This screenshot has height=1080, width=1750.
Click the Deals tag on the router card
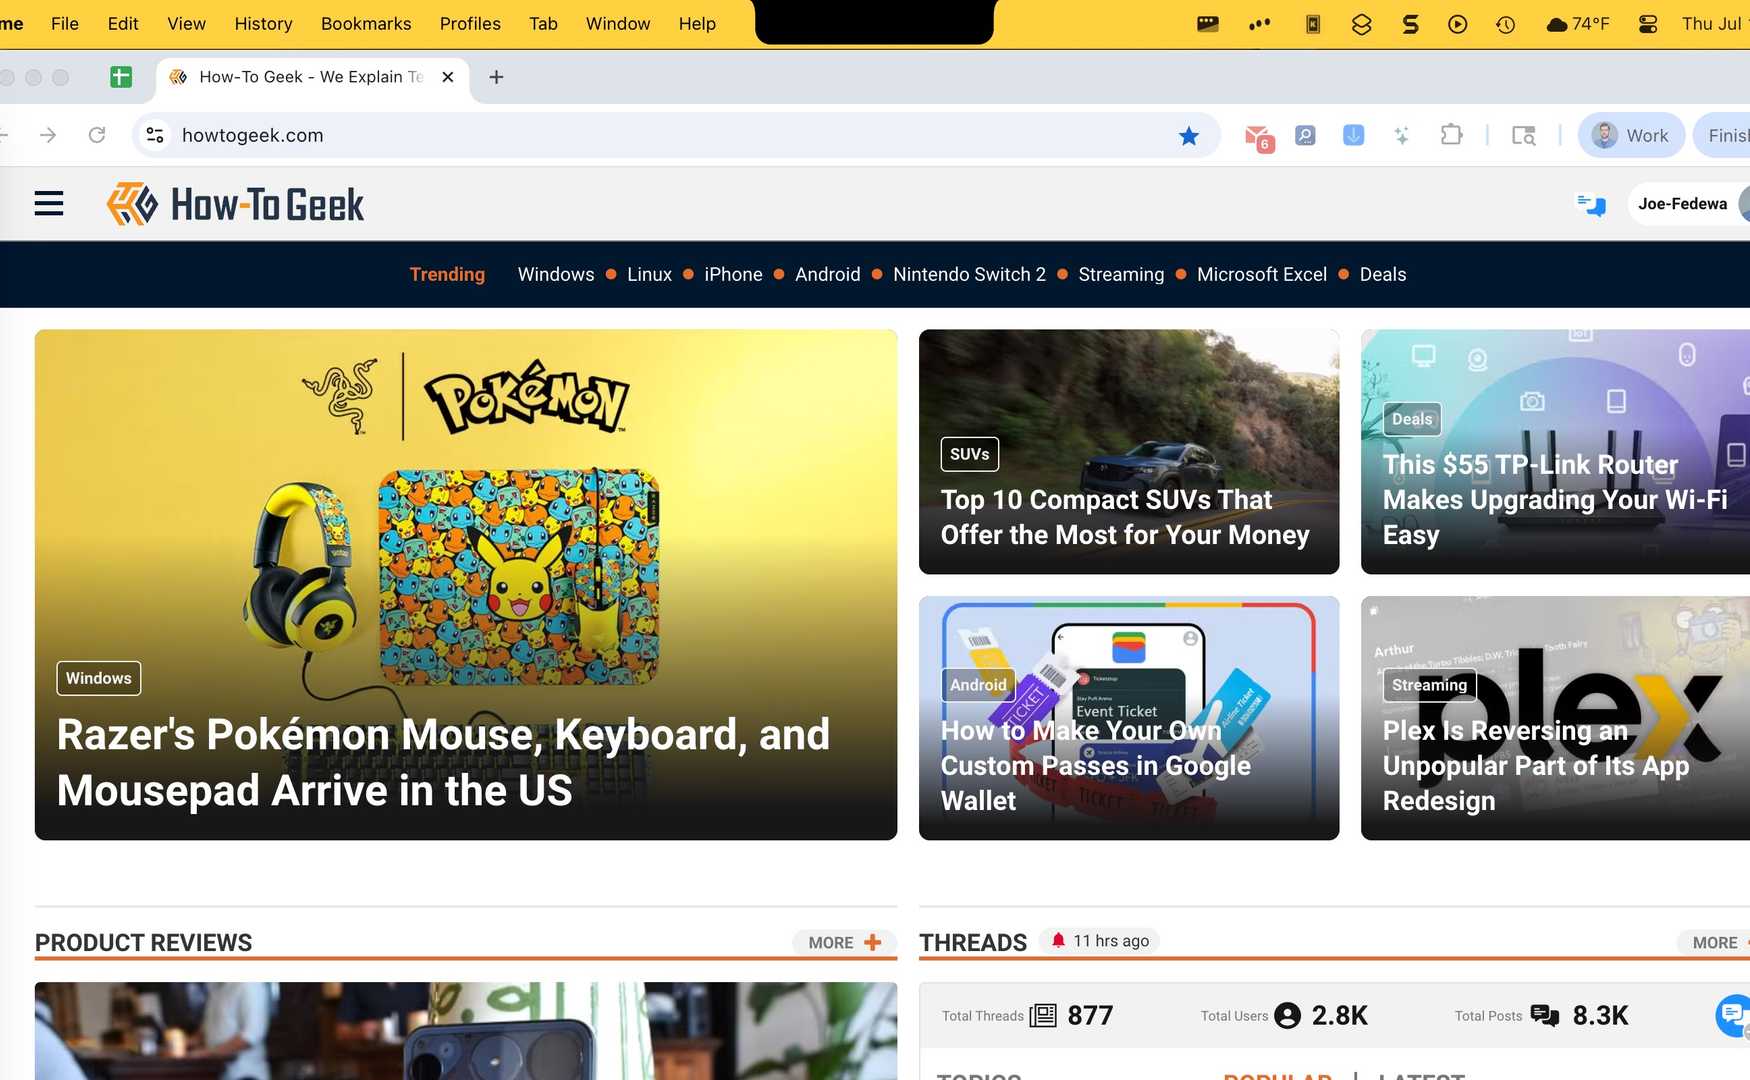click(1412, 419)
